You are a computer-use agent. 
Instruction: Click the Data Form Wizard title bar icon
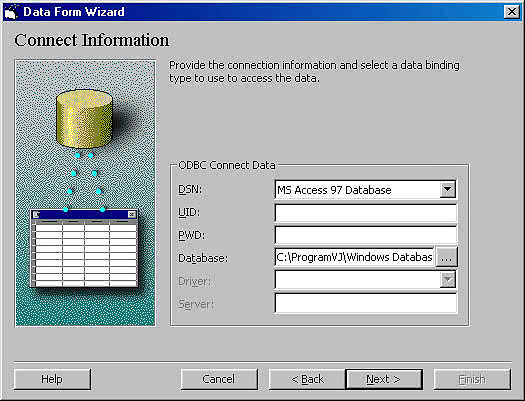11,12
